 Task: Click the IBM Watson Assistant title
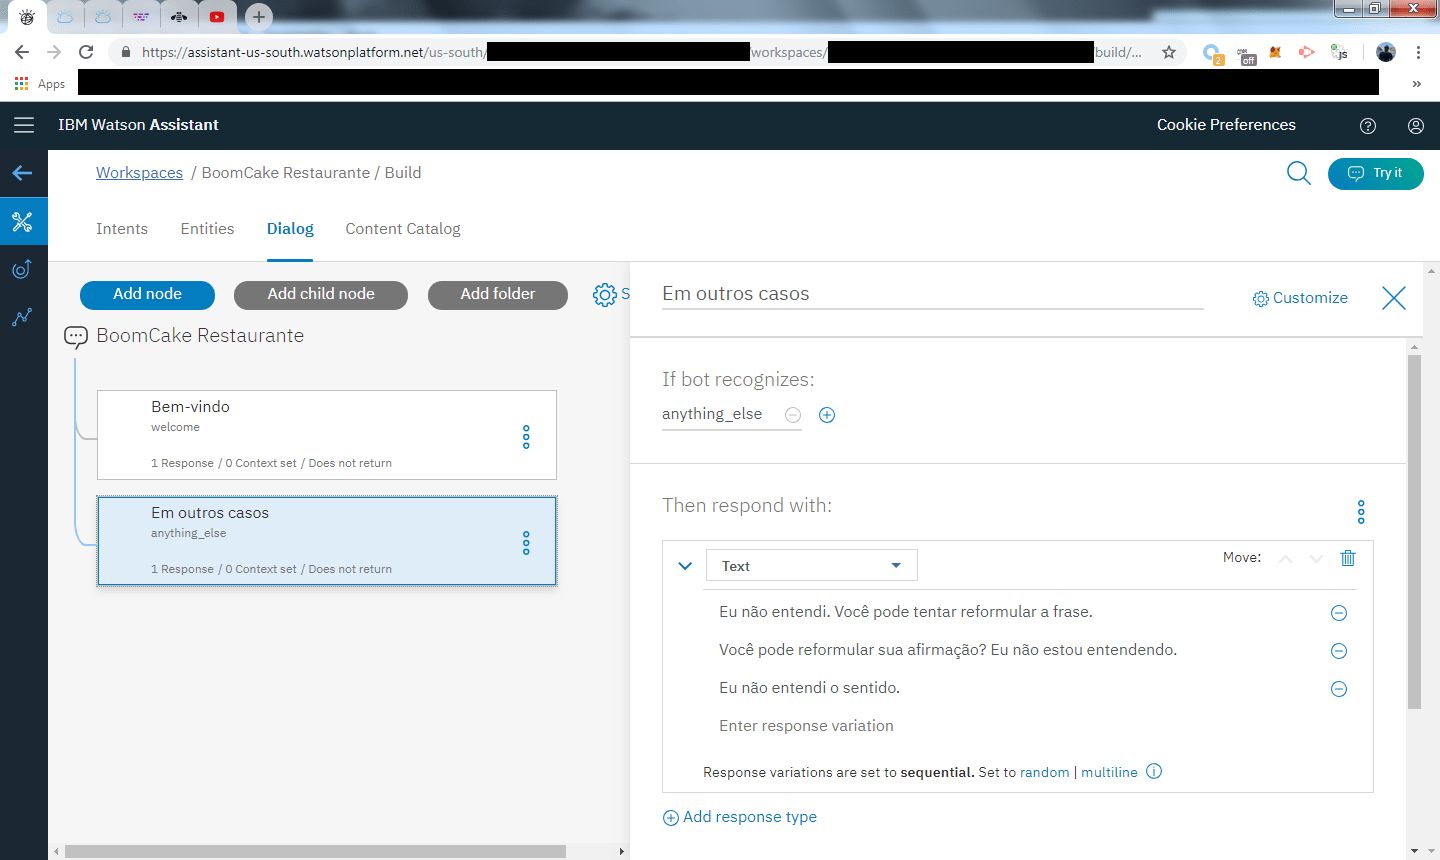pos(138,125)
